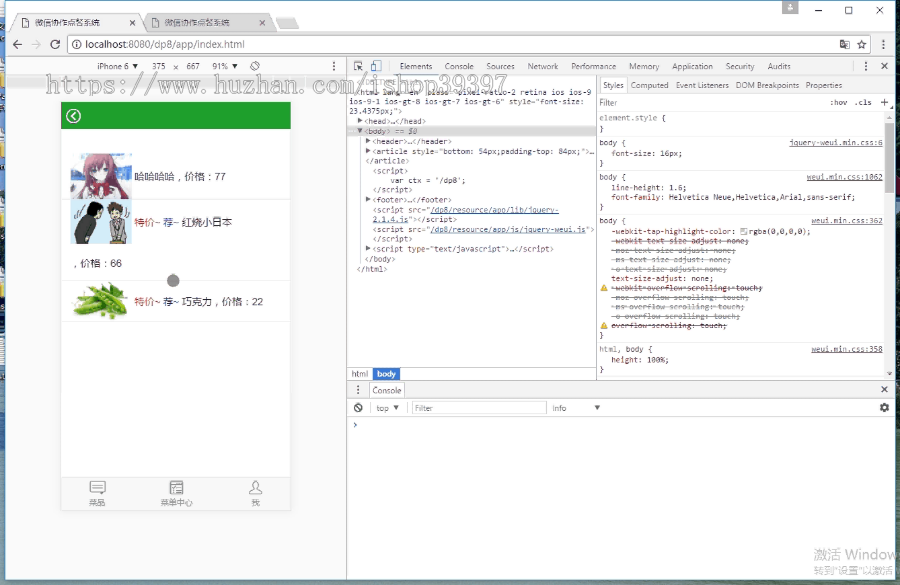
Task: Expand the header node in DOM tree
Action: click(368, 141)
